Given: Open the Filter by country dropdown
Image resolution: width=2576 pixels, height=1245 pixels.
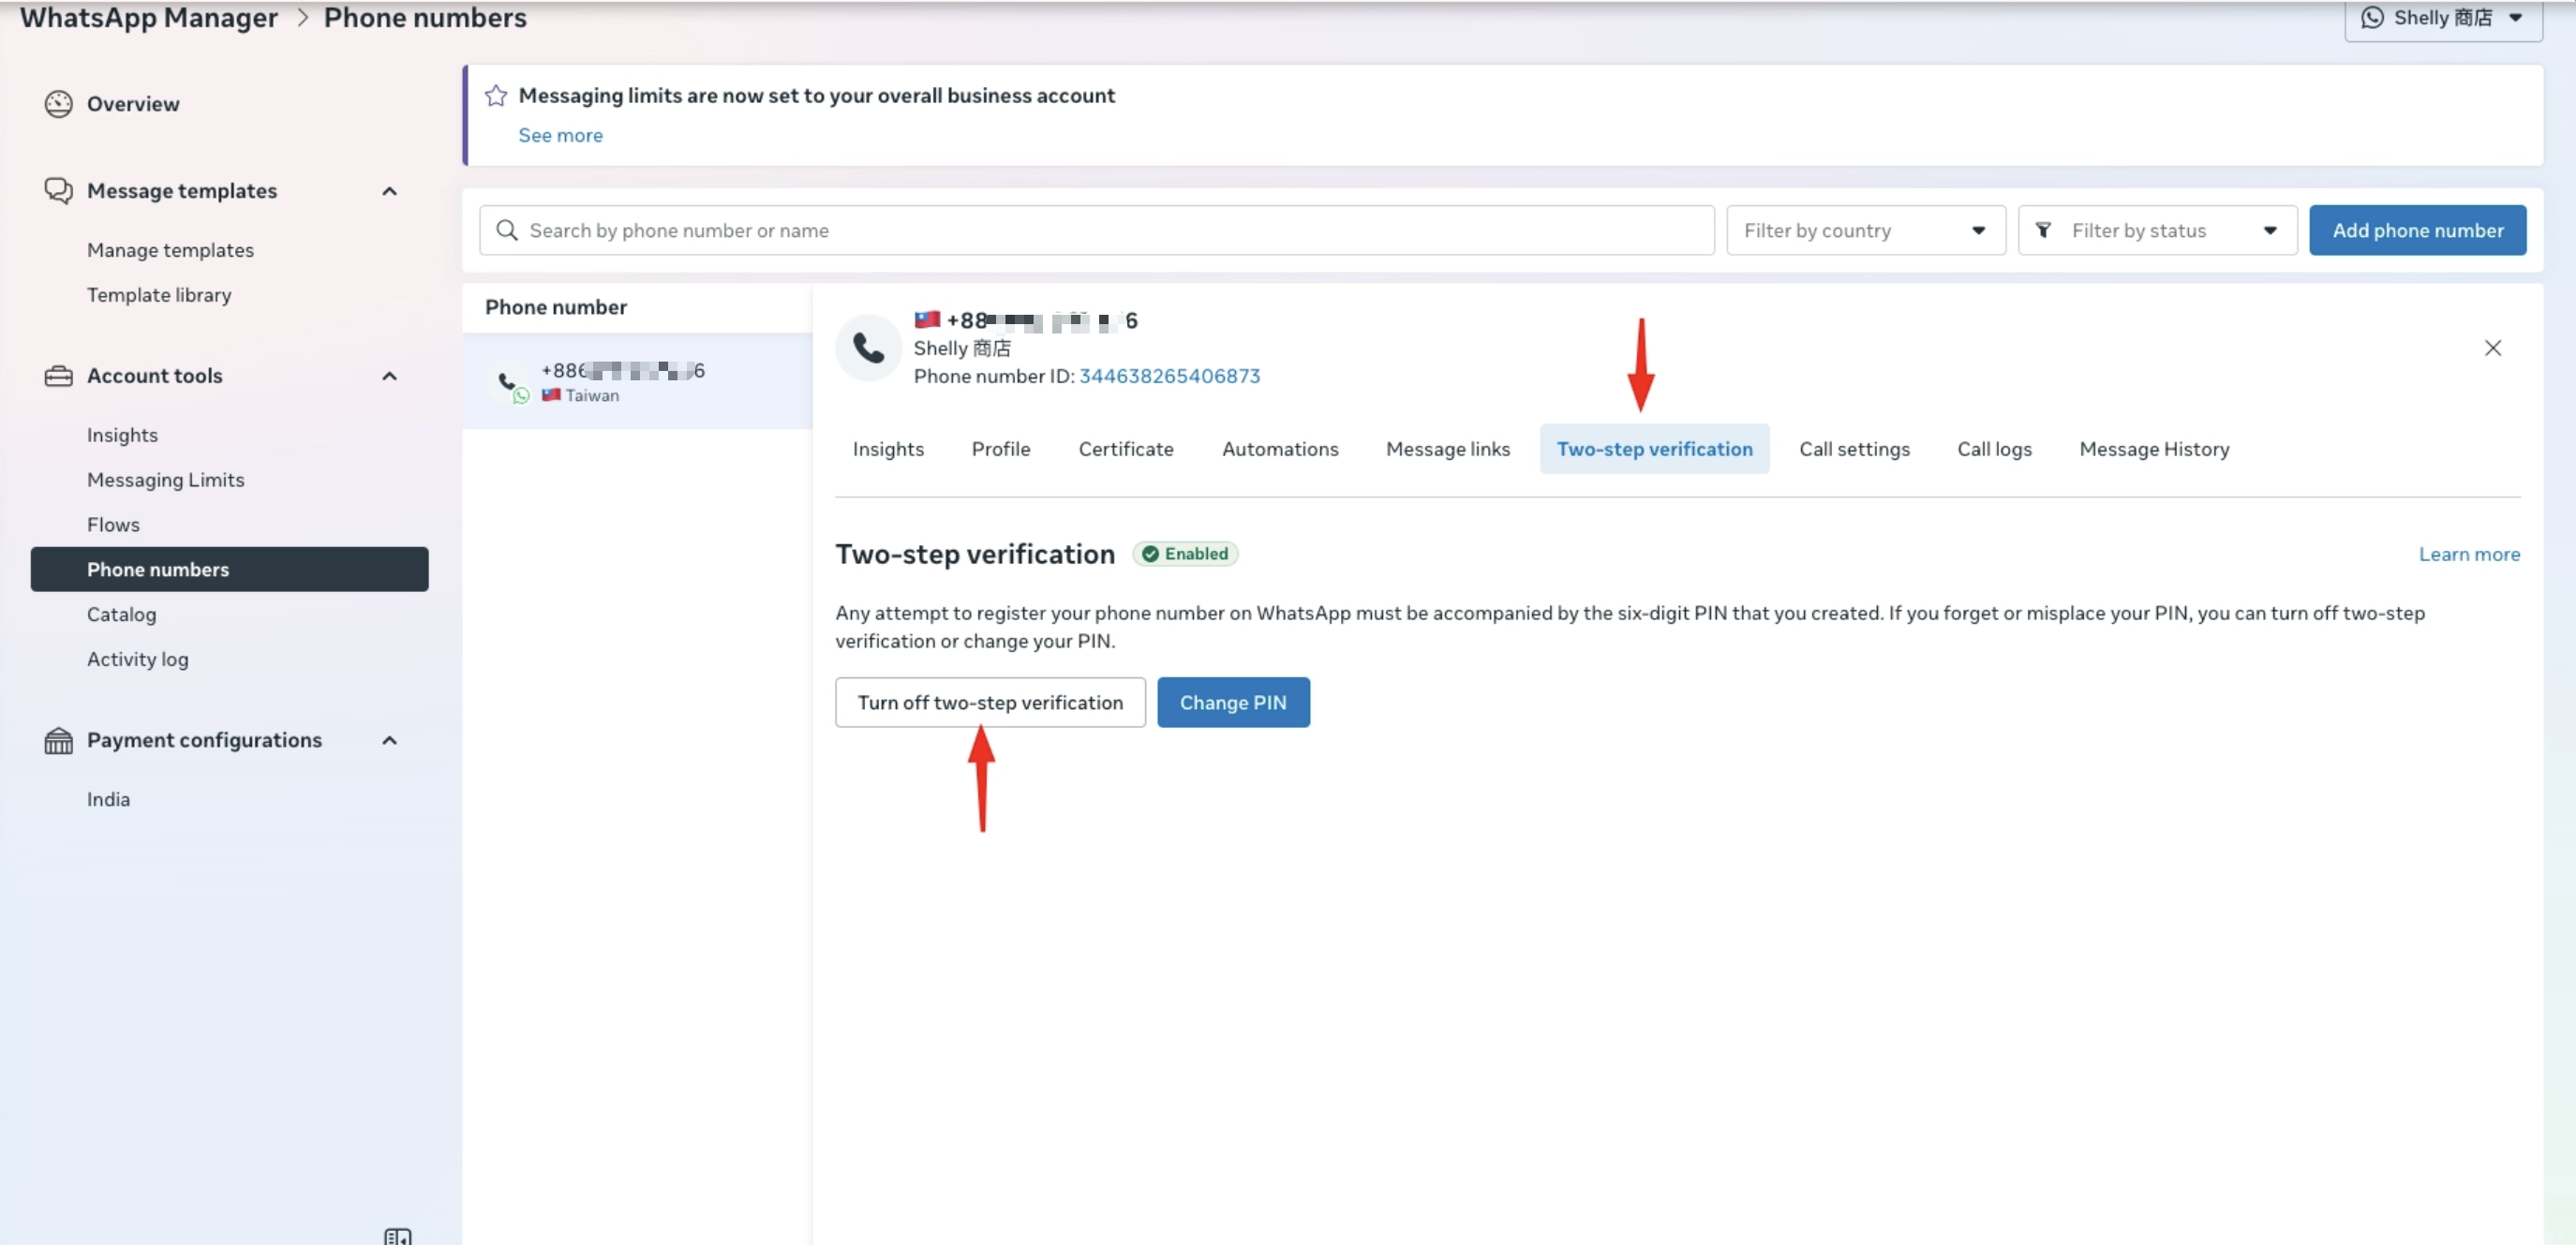Looking at the screenshot, I should [1865, 231].
